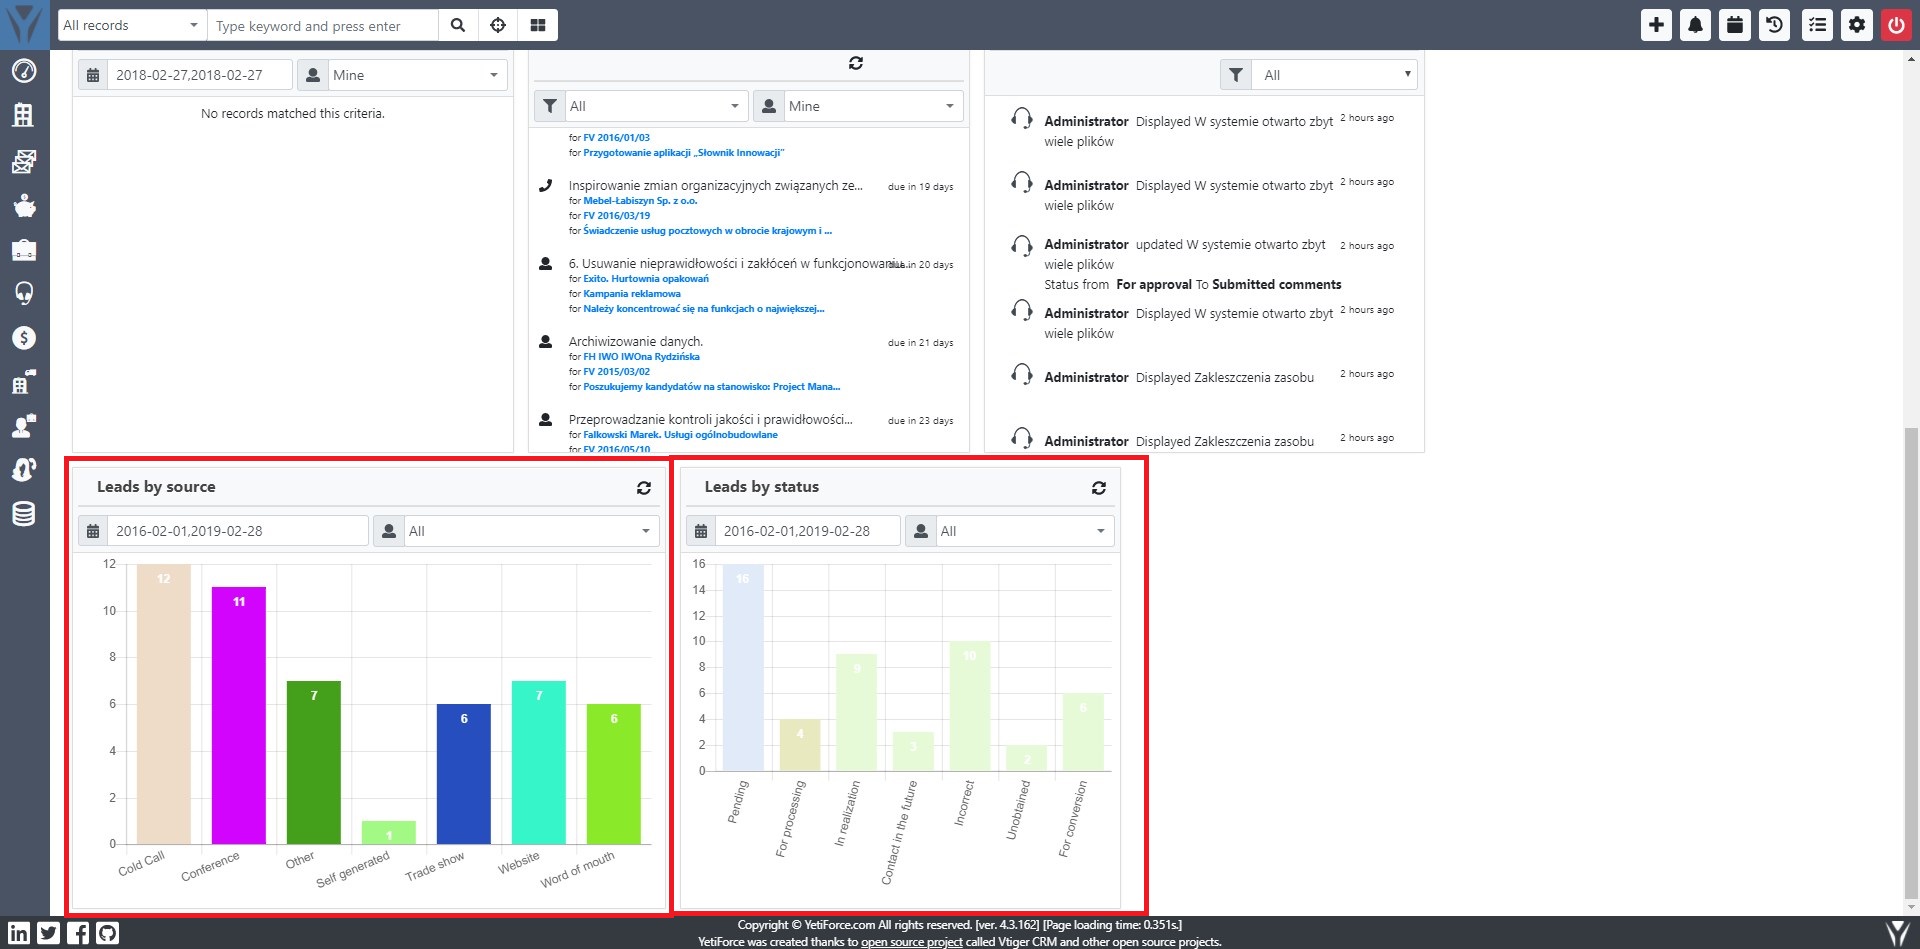1920x949 pixels.
Task: Click the Leads by source date range field
Action: click(x=238, y=531)
